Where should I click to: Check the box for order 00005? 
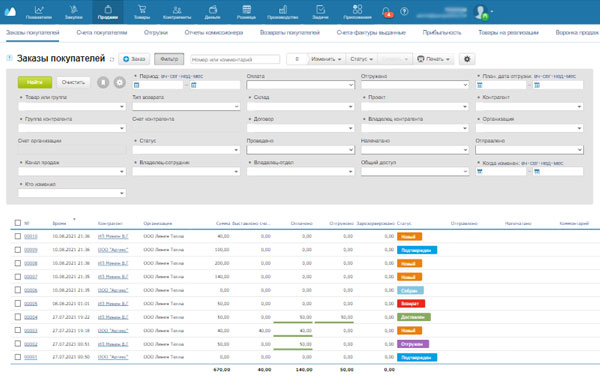point(18,303)
